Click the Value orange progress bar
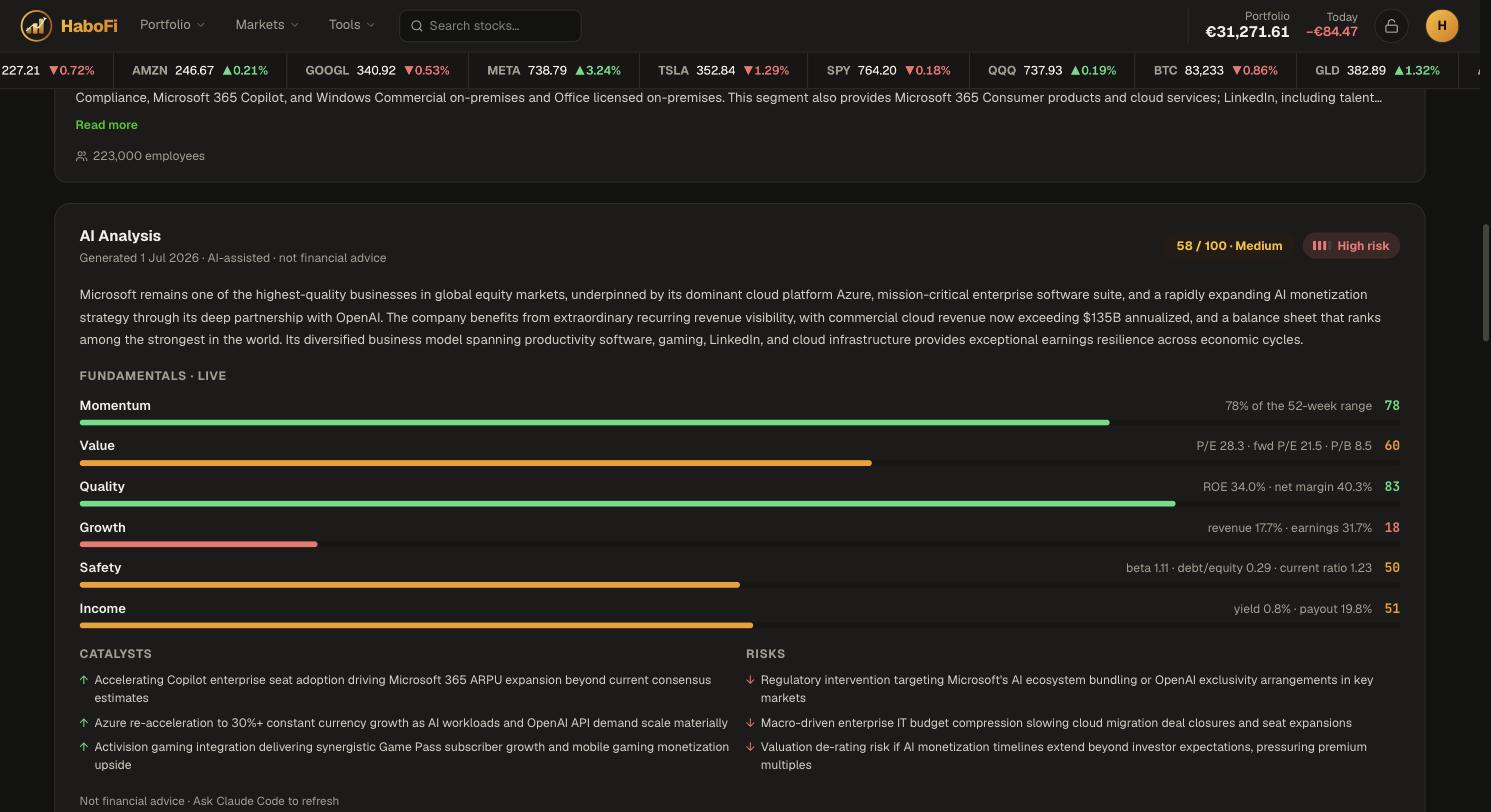1491x812 pixels. [x=475, y=463]
